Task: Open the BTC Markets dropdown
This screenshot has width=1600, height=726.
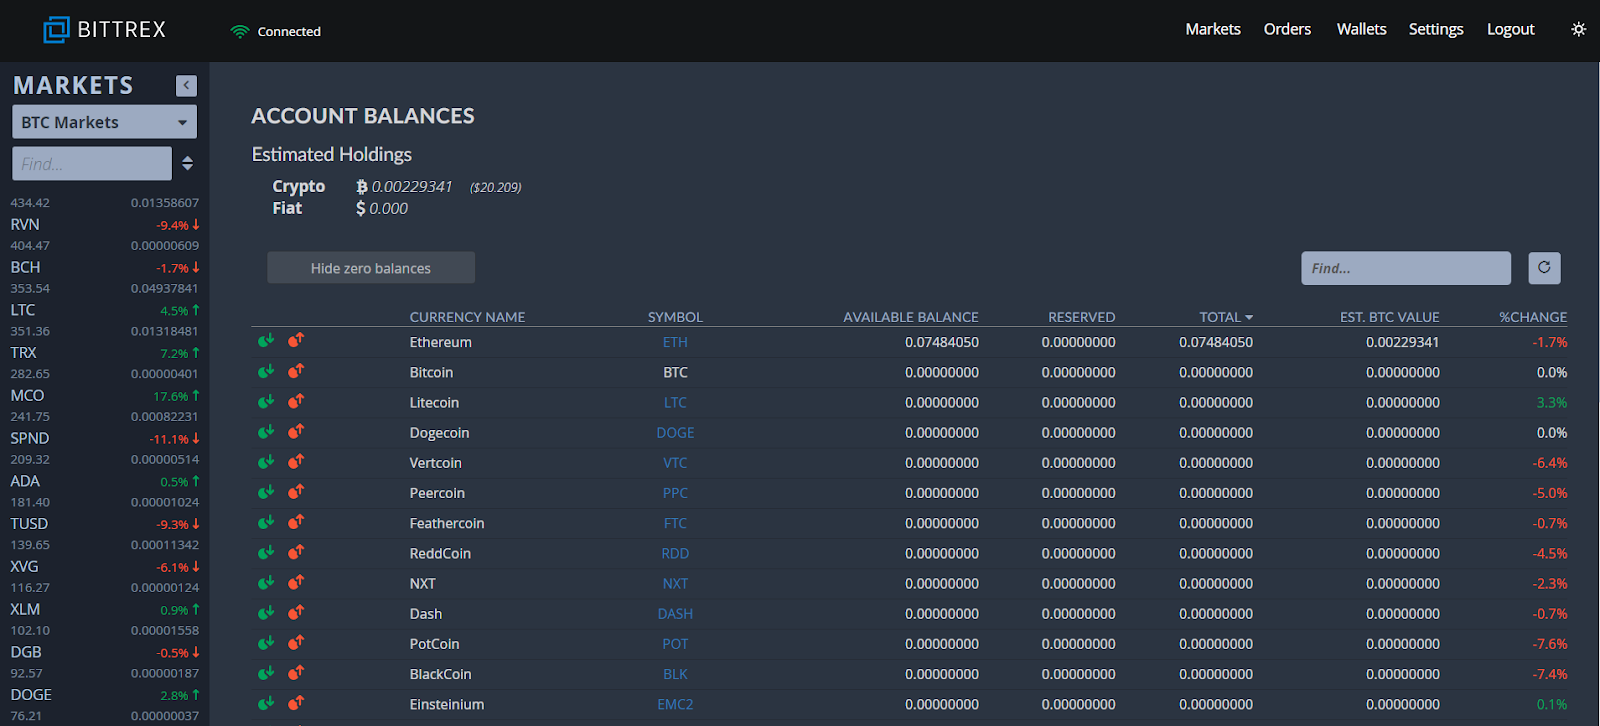Action: (x=104, y=122)
